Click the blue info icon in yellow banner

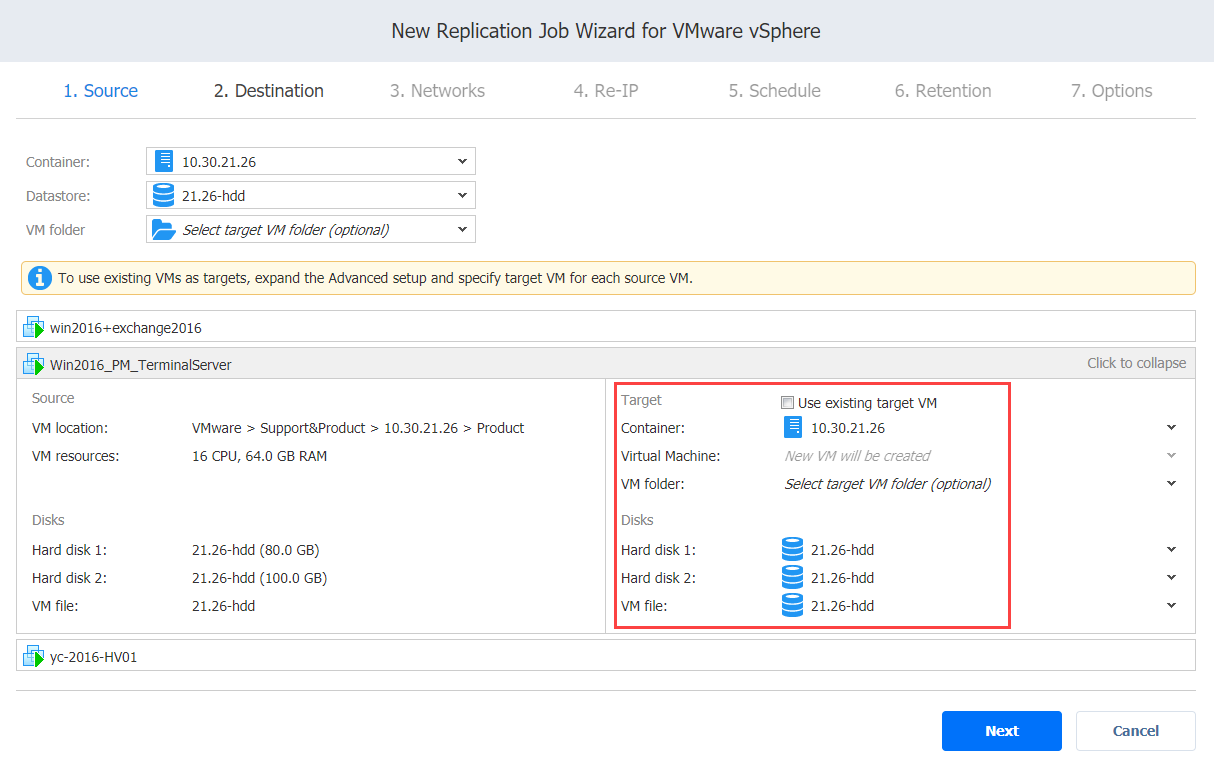[x=40, y=278]
